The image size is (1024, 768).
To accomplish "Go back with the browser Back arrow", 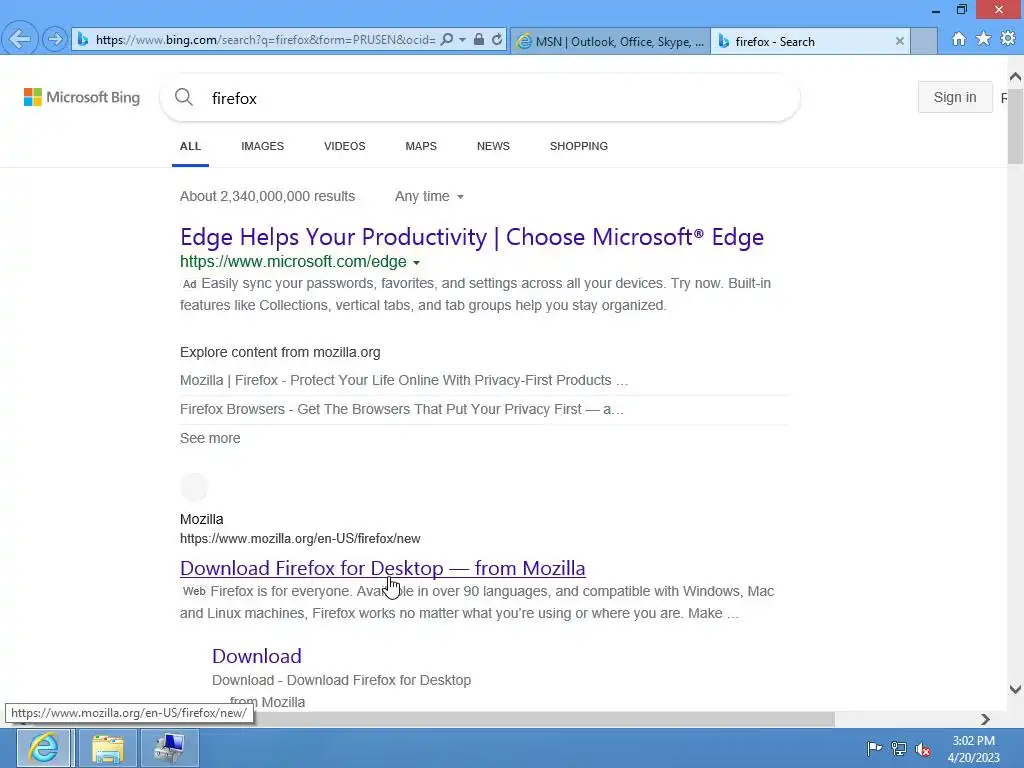I will point(20,39).
